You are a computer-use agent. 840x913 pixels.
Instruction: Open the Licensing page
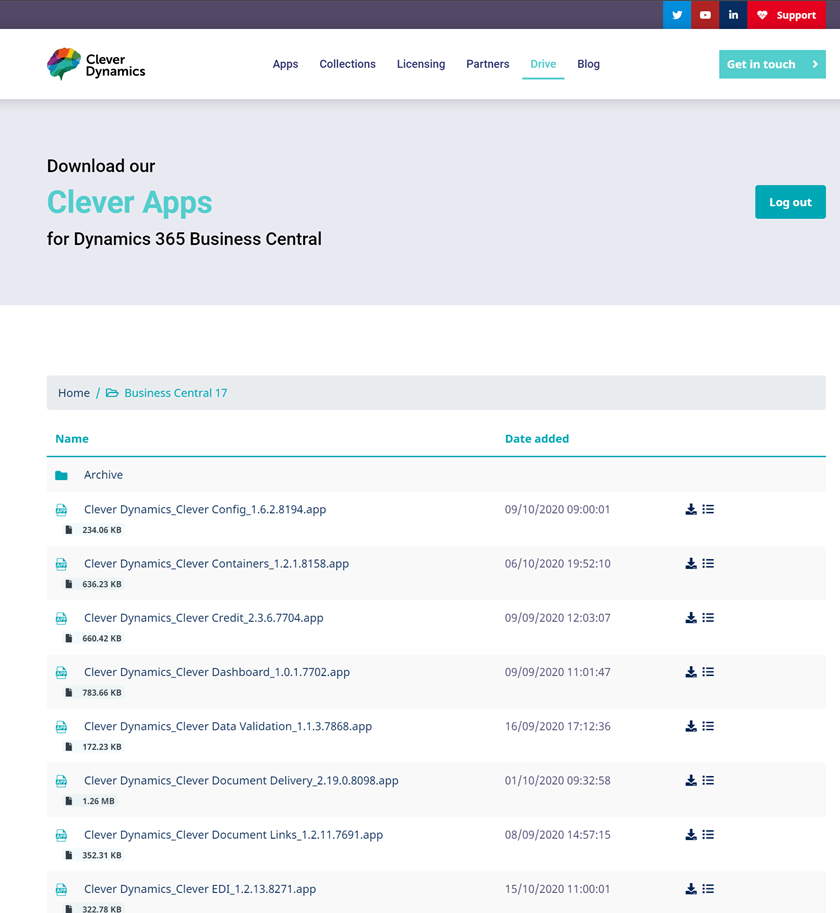point(421,64)
